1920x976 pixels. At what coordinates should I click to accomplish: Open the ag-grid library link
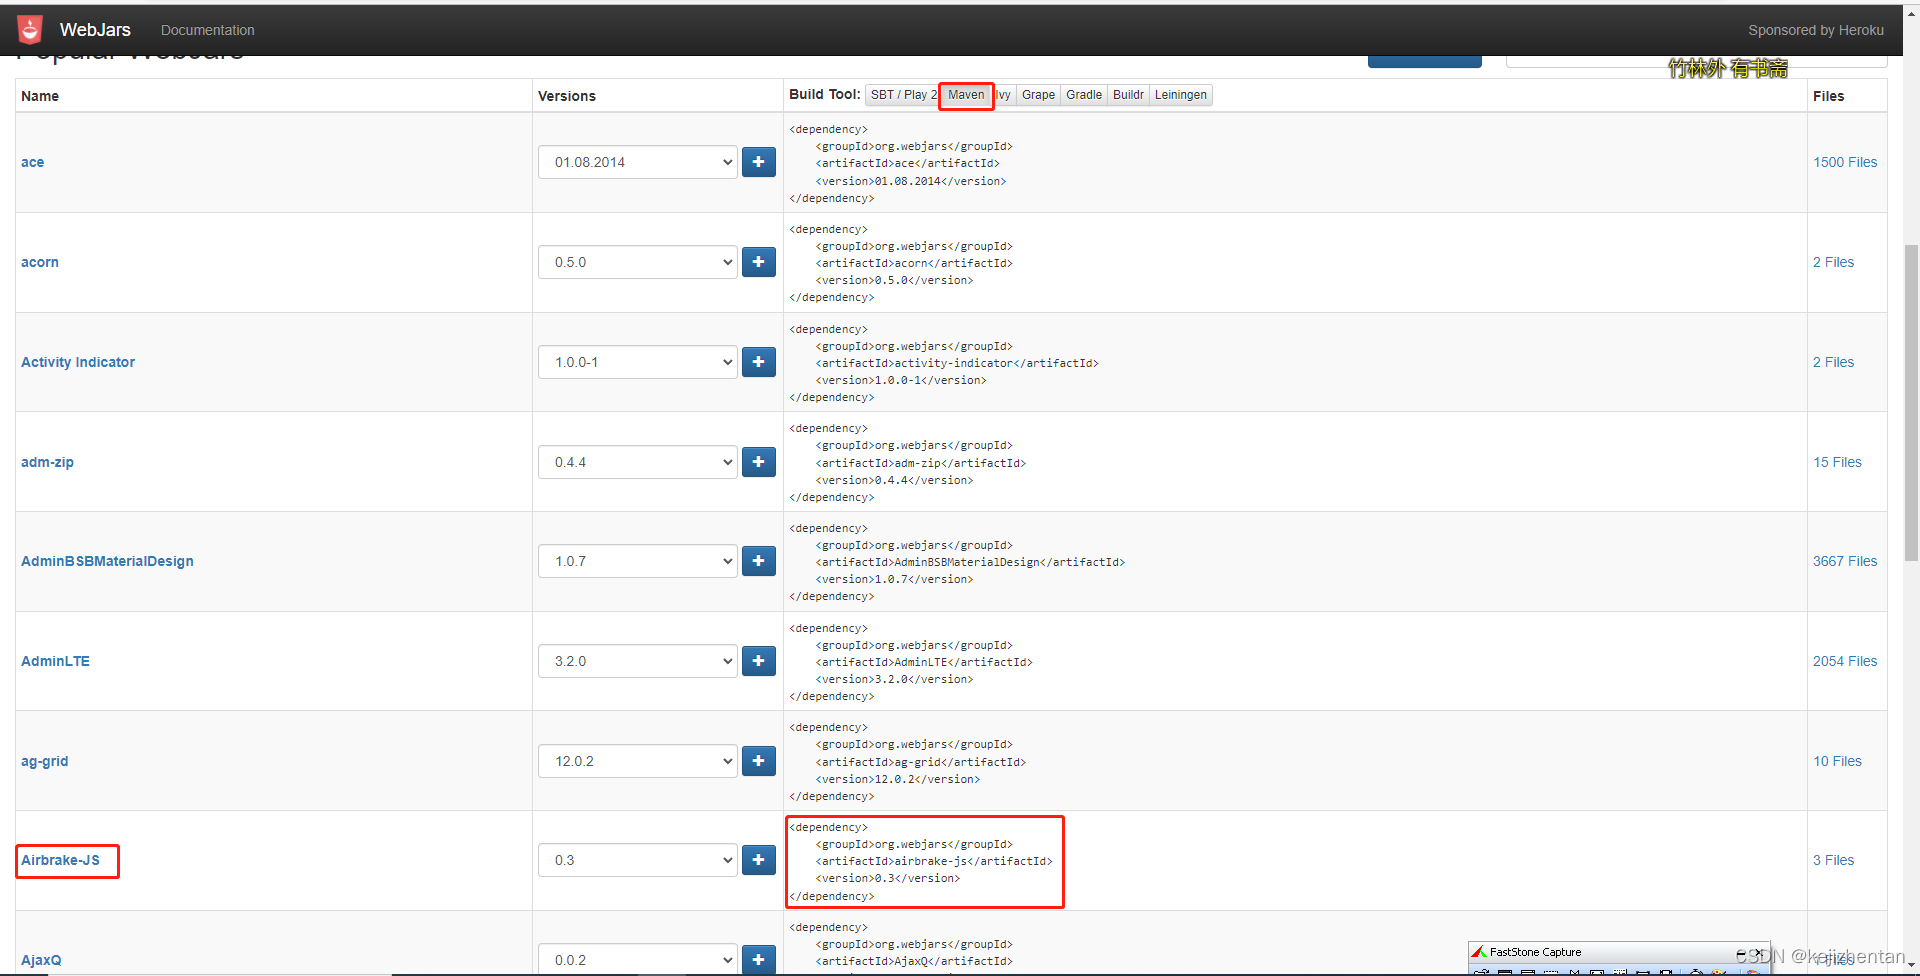coord(45,761)
